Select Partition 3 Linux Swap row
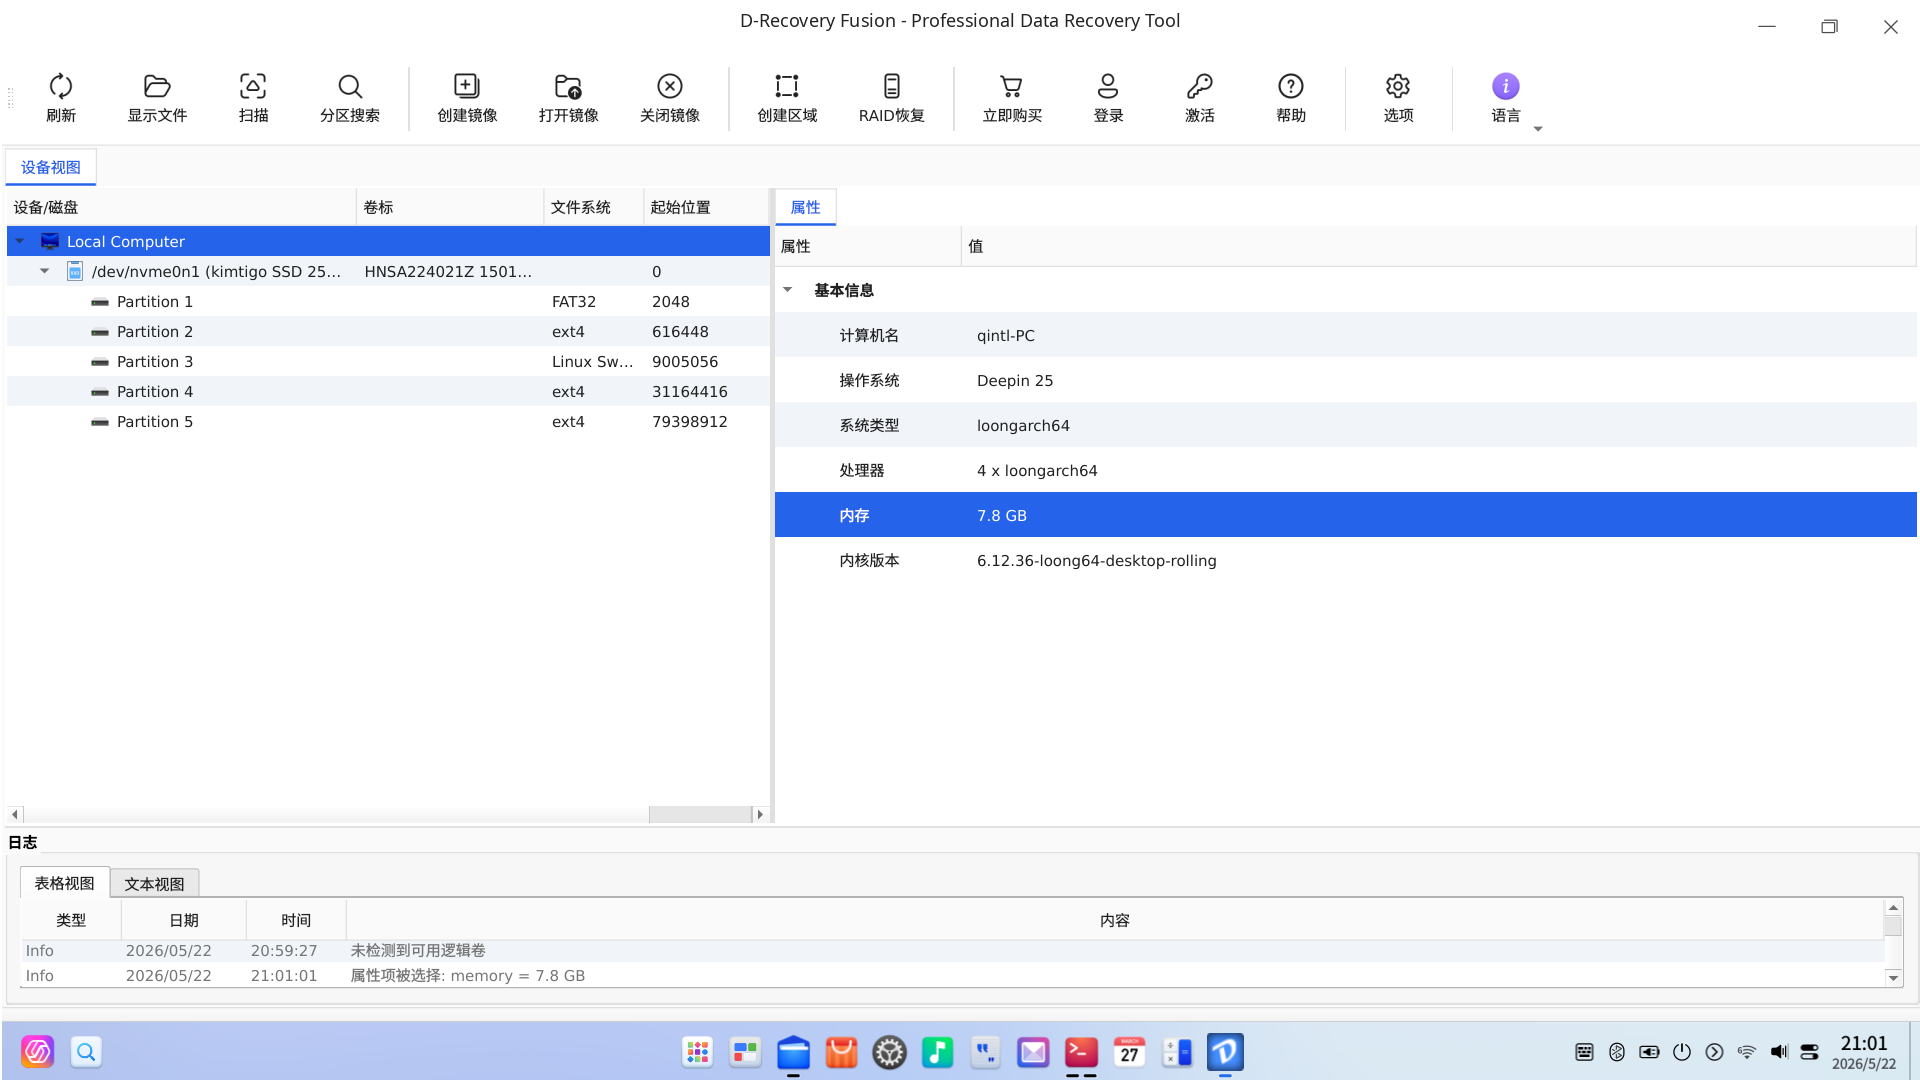The width and height of the screenshot is (1920, 1080). [388, 361]
